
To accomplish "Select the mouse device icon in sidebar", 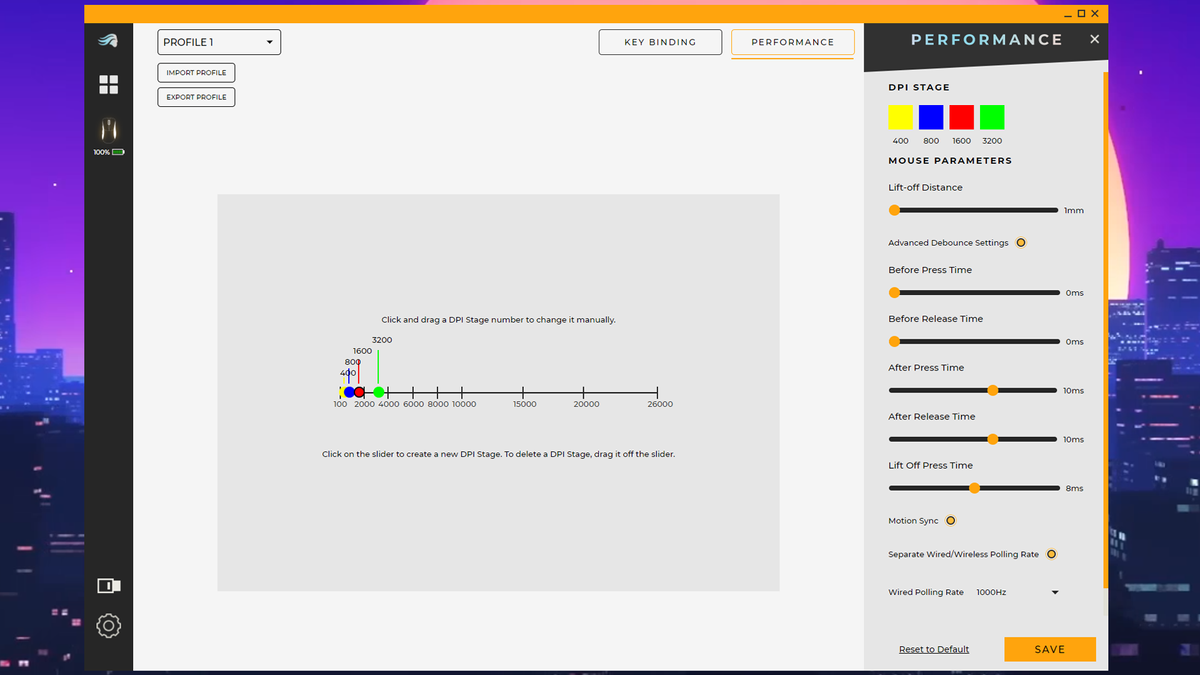I will (x=108, y=130).
